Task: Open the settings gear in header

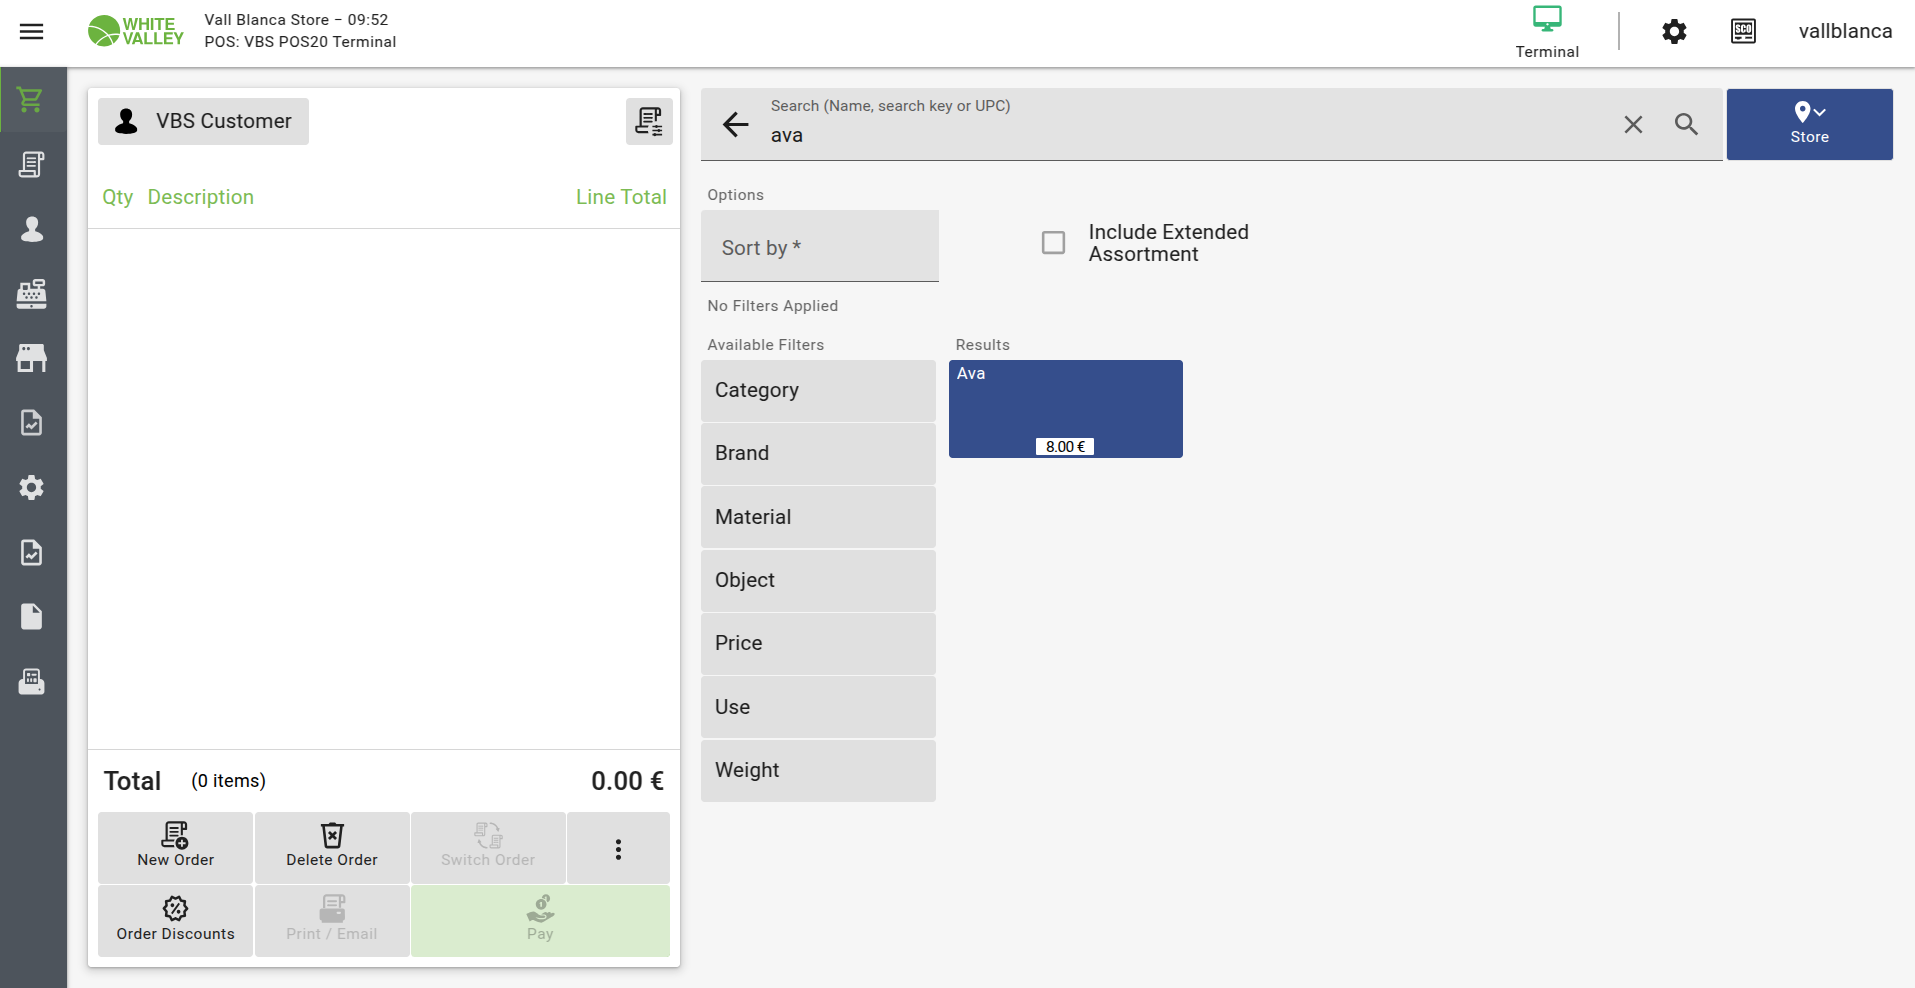Action: click(x=1674, y=32)
